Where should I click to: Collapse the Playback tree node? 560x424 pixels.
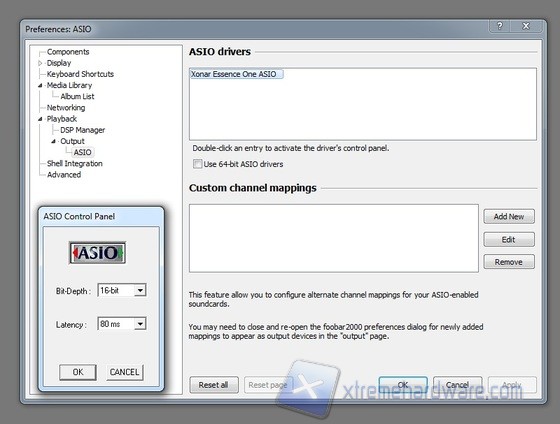coord(40,119)
